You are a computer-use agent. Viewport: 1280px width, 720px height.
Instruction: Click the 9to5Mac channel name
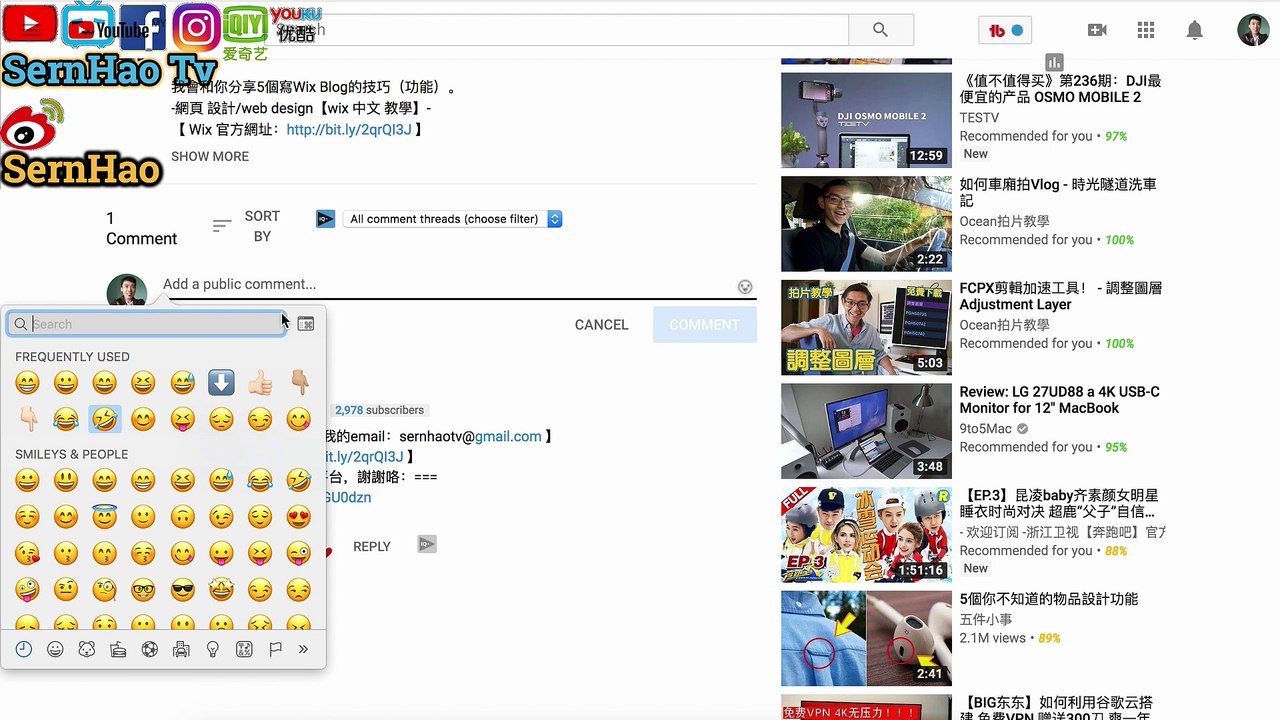[x=986, y=429]
